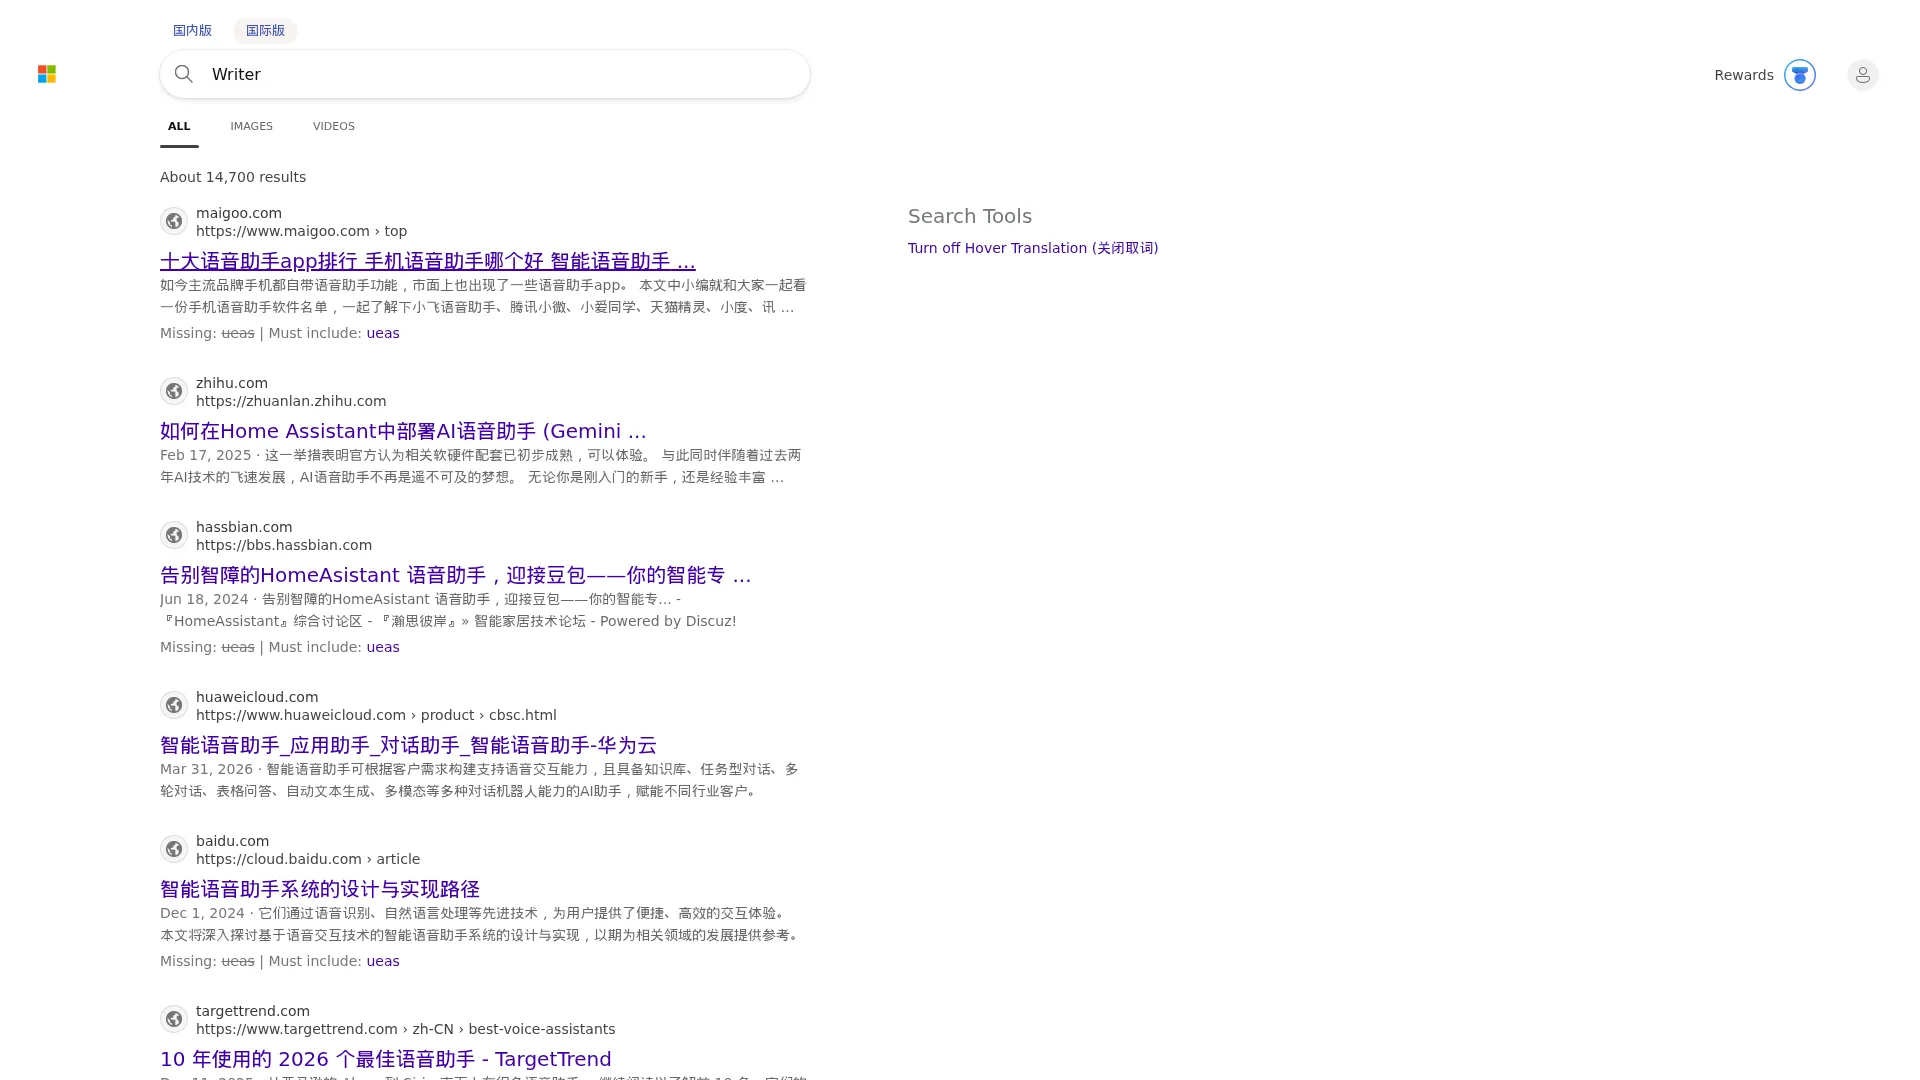Viewport: 1920px width, 1080px height.
Task: Click the Search Tools heading
Action: [x=970, y=216]
